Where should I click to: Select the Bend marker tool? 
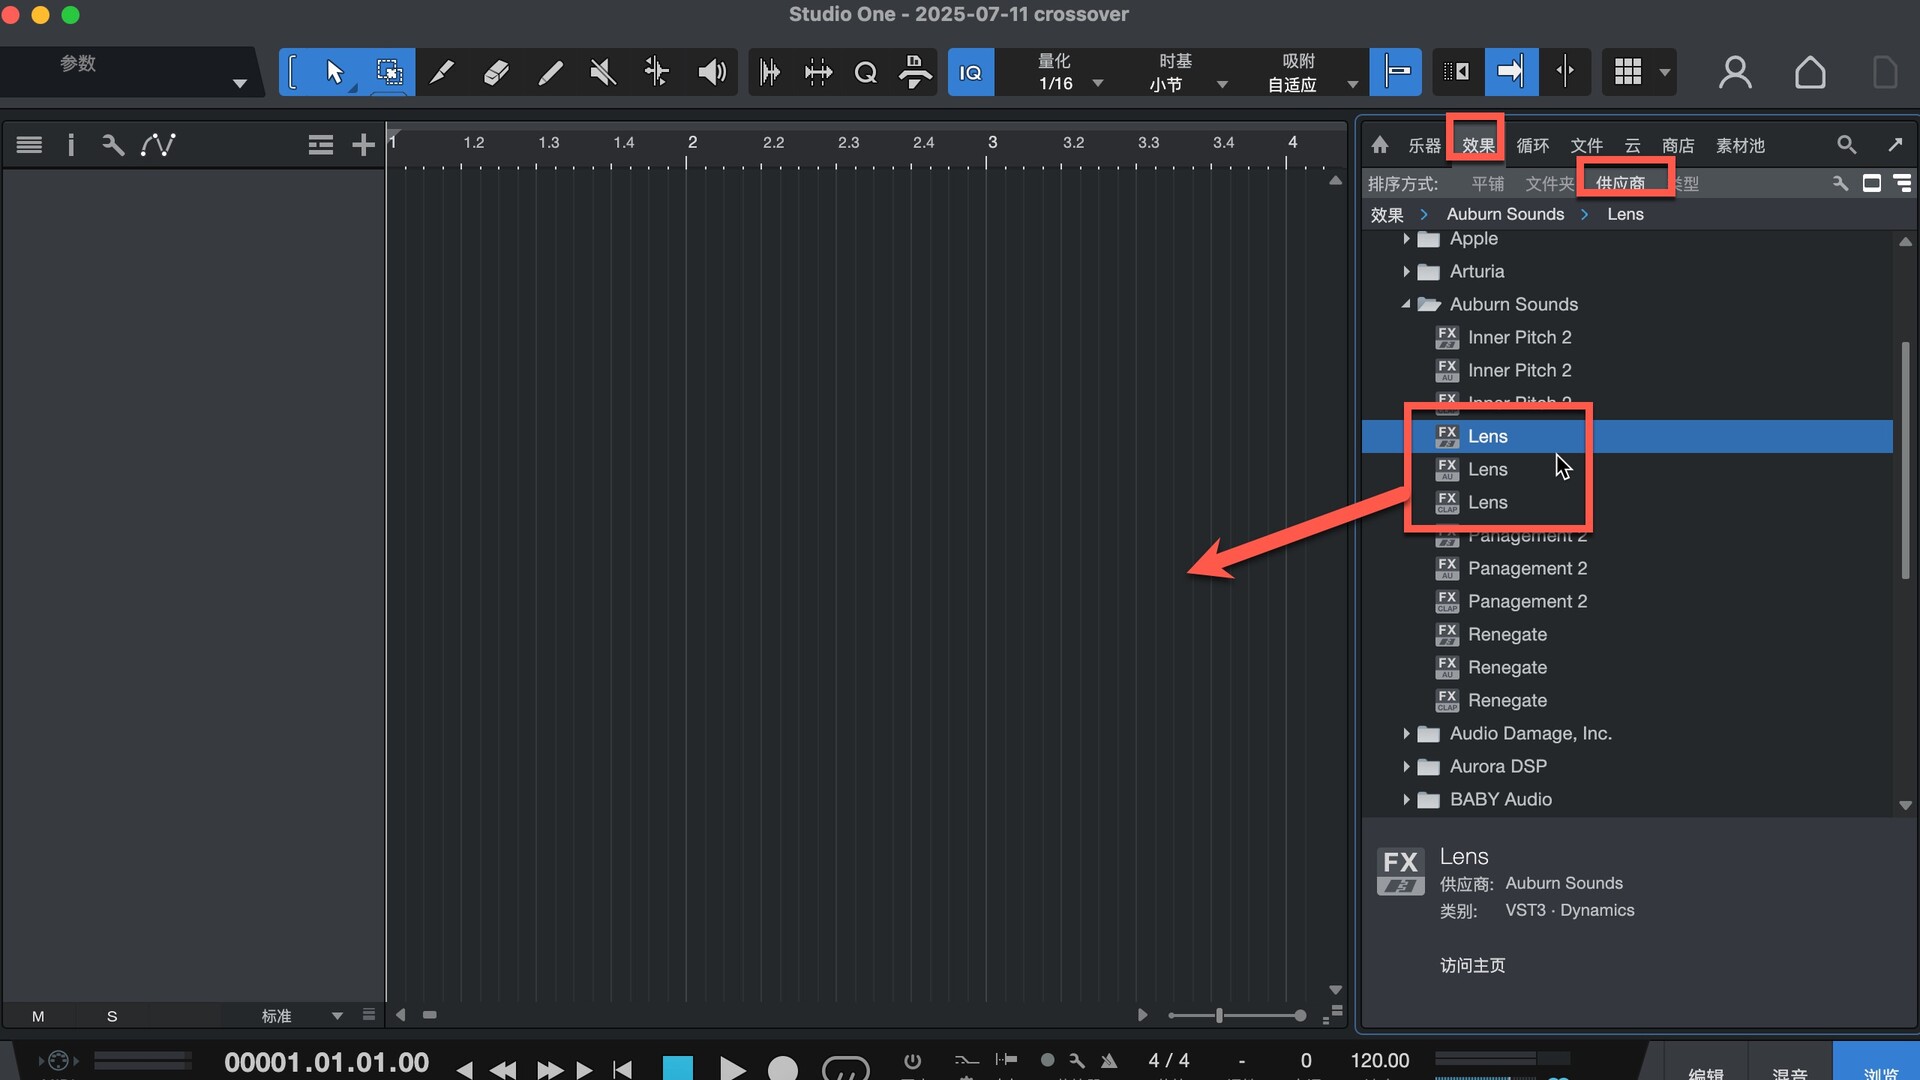[657, 72]
